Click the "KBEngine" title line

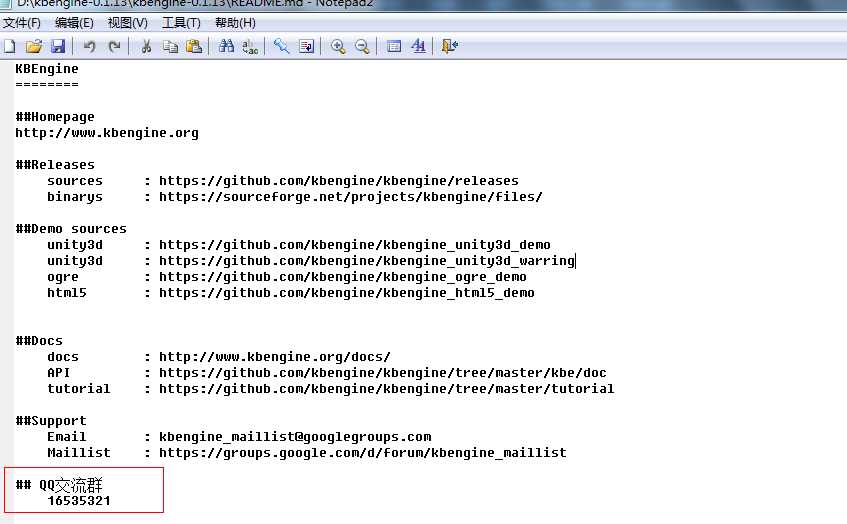coord(46,69)
